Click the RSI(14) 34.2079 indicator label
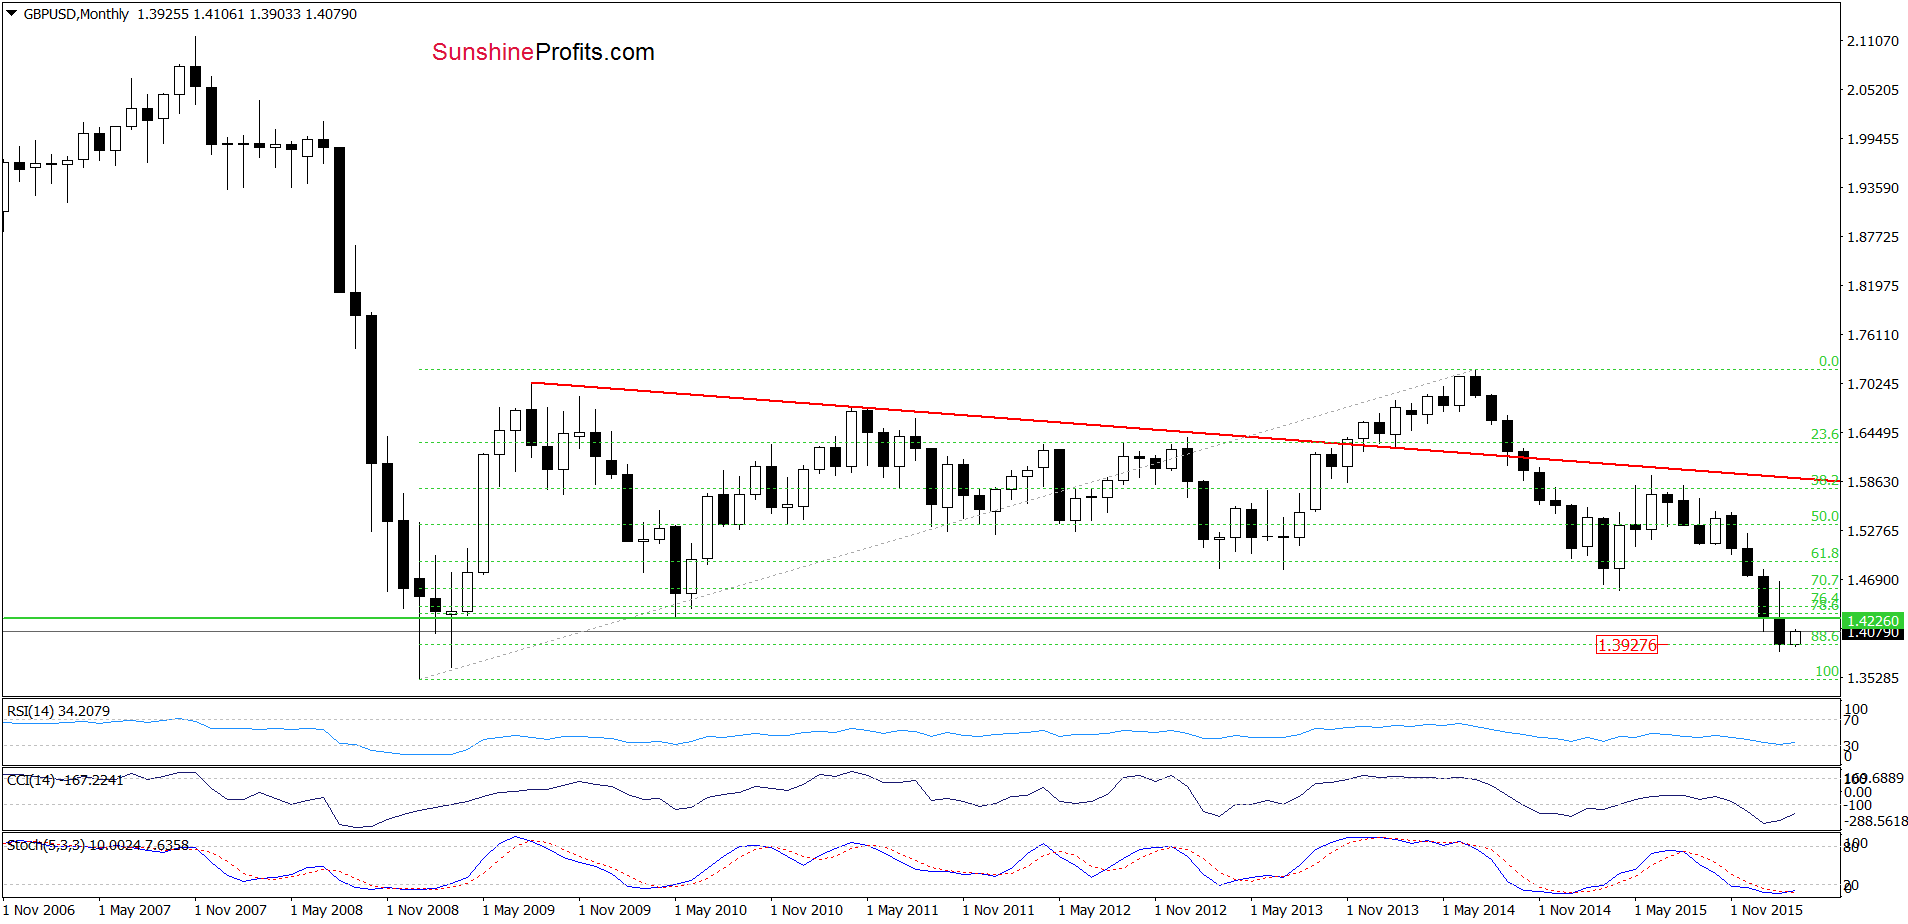Screen dimensions: 1908x924 pos(58,711)
